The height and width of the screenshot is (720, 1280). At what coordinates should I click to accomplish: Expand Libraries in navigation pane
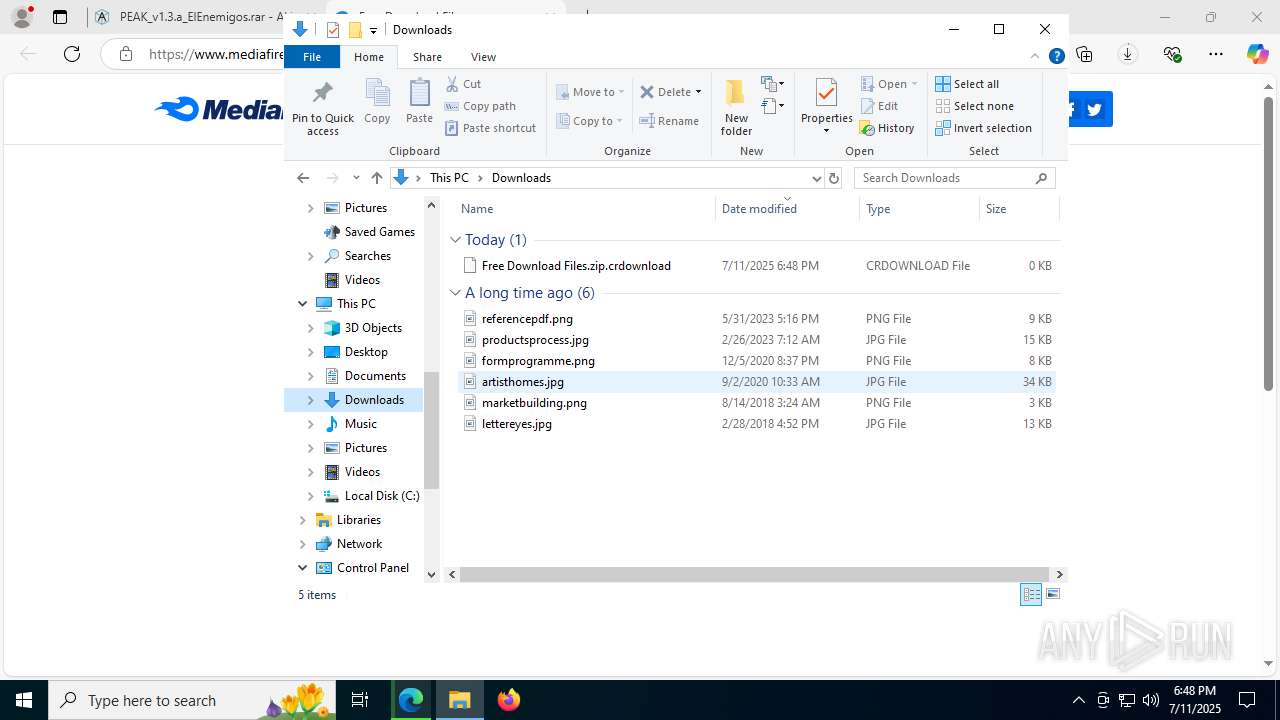pyautogui.click(x=303, y=520)
